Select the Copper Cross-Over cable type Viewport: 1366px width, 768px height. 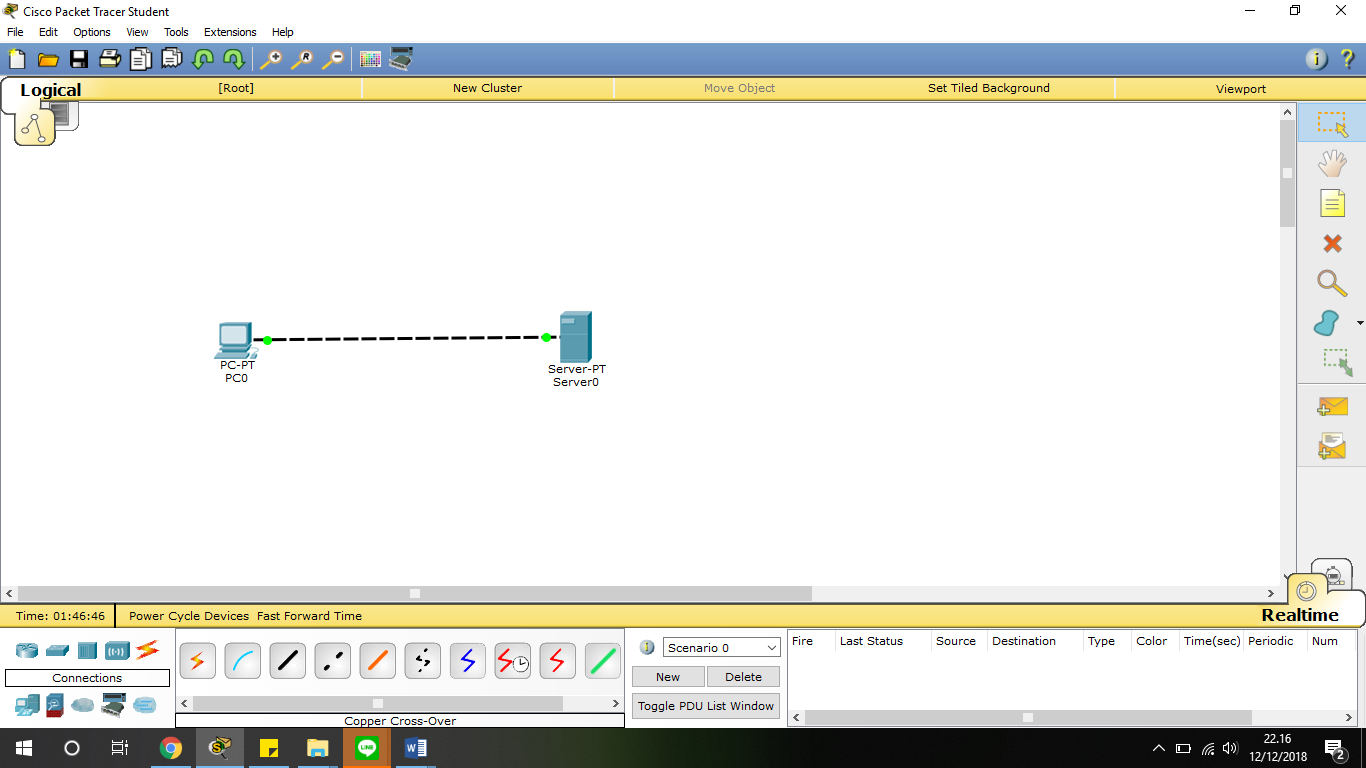click(332, 660)
